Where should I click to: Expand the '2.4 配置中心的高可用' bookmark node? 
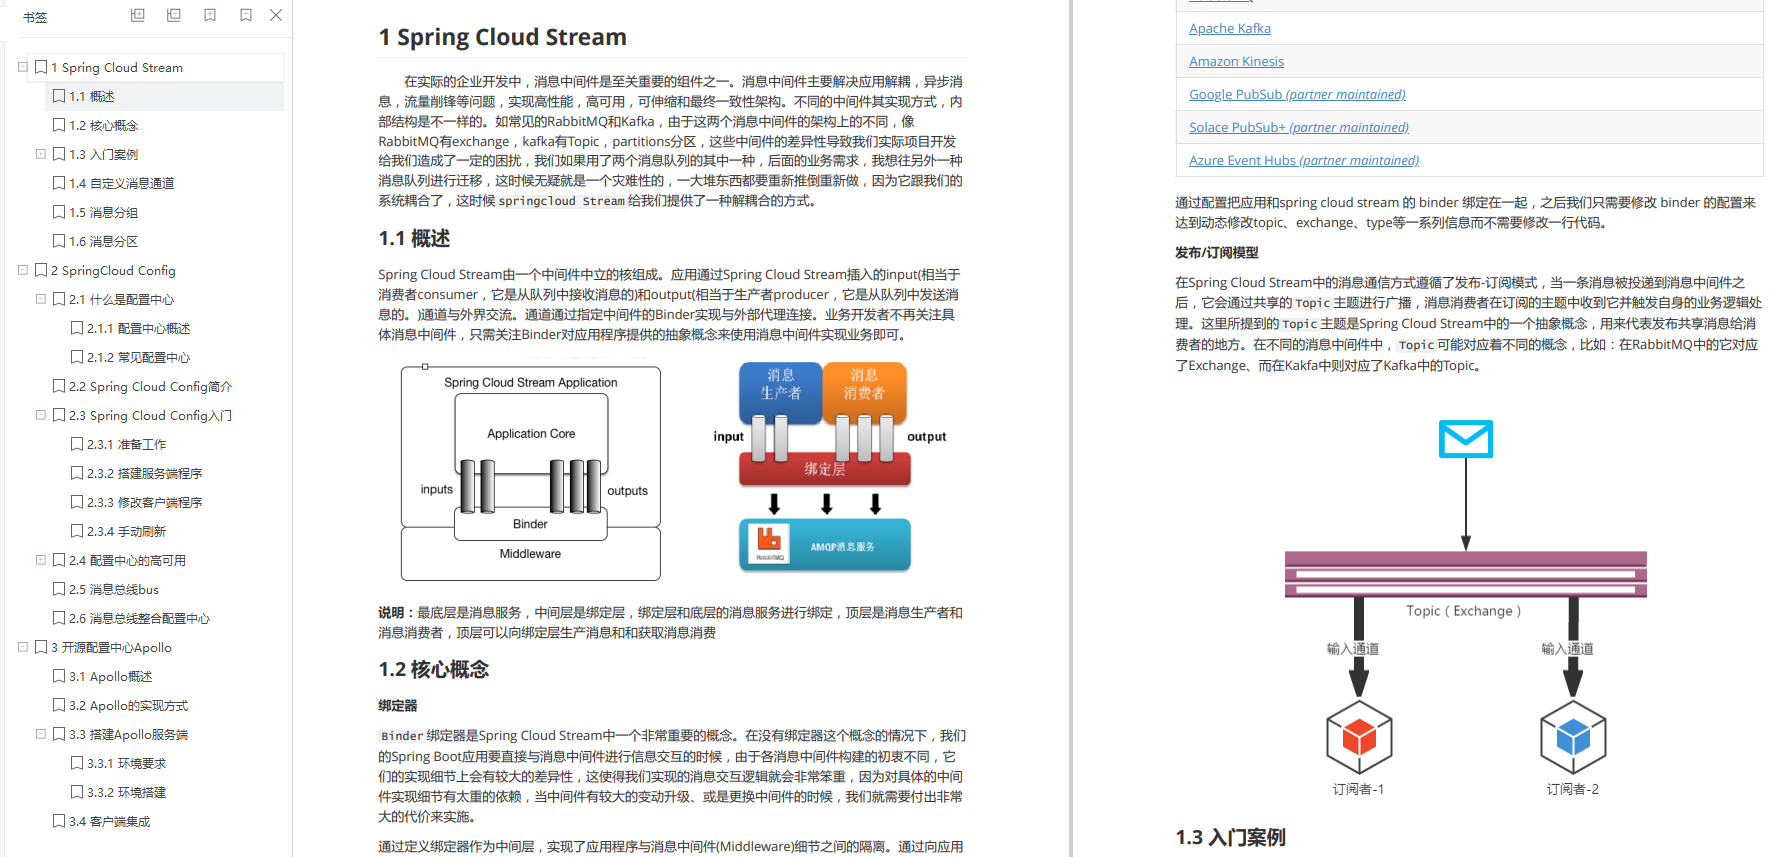(41, 560)
